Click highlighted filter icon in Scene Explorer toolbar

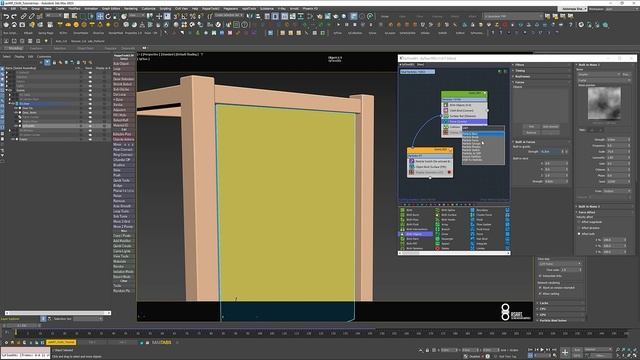click(47, 62)
